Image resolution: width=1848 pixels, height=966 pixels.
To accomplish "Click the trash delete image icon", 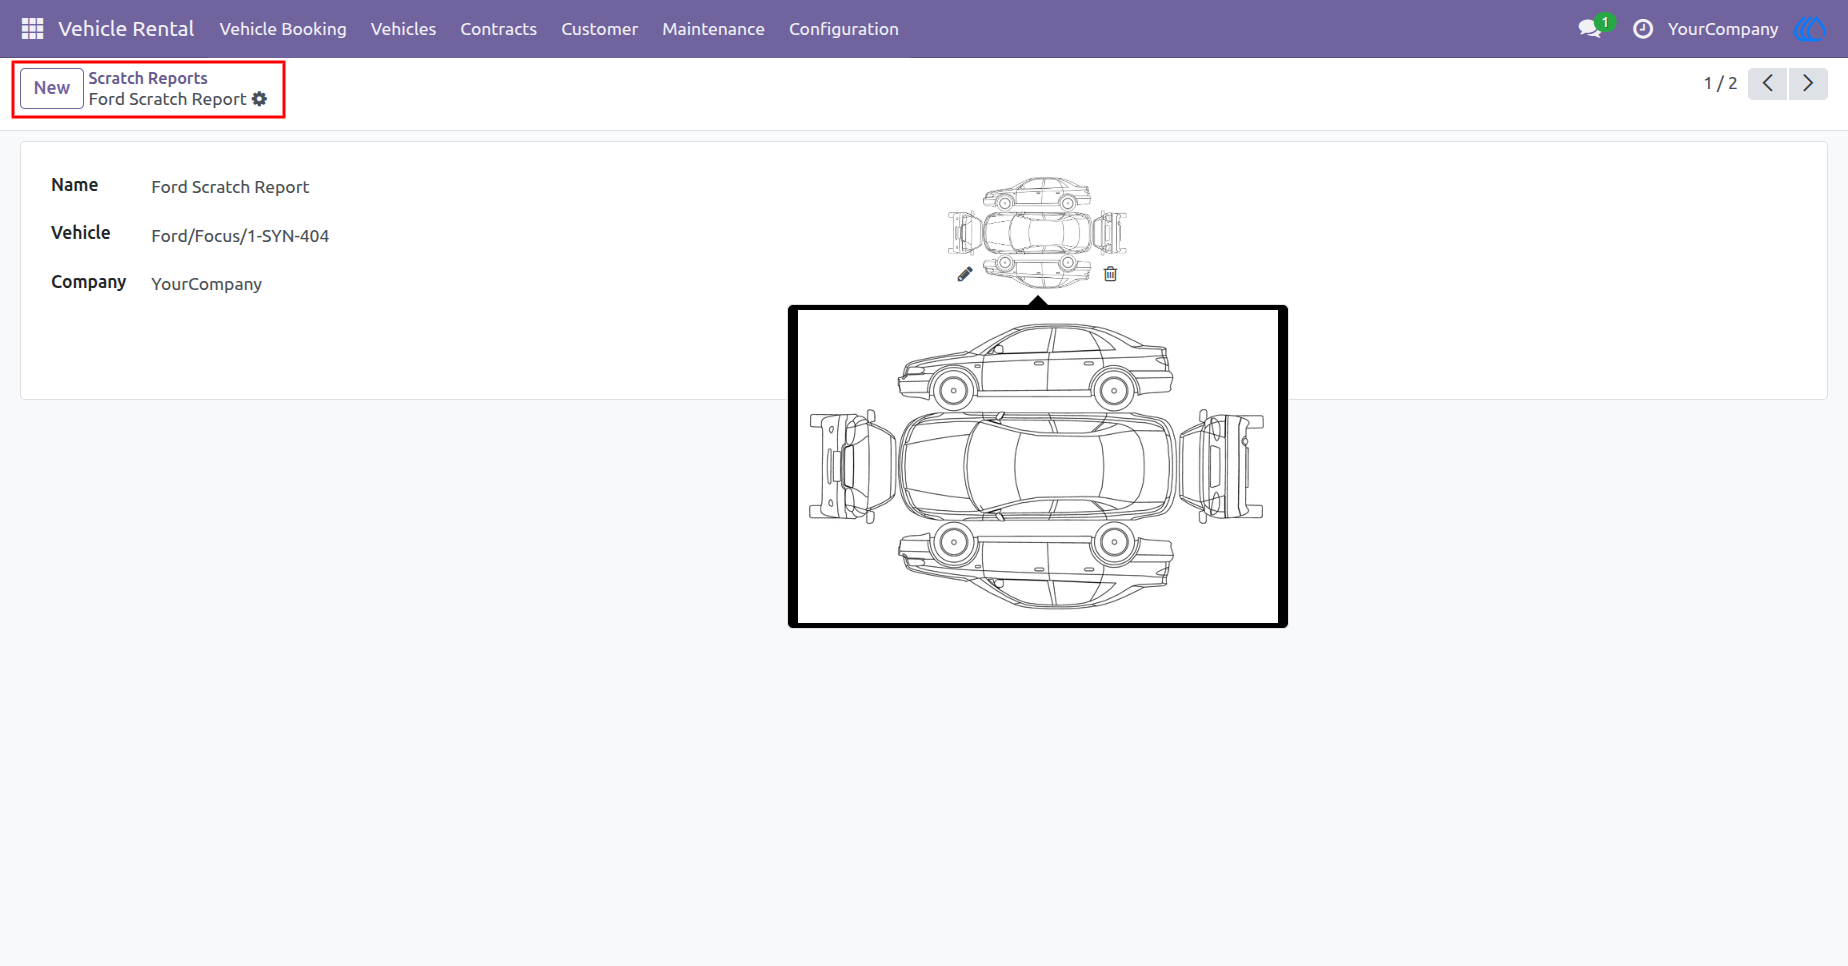I will [1110, 274].
